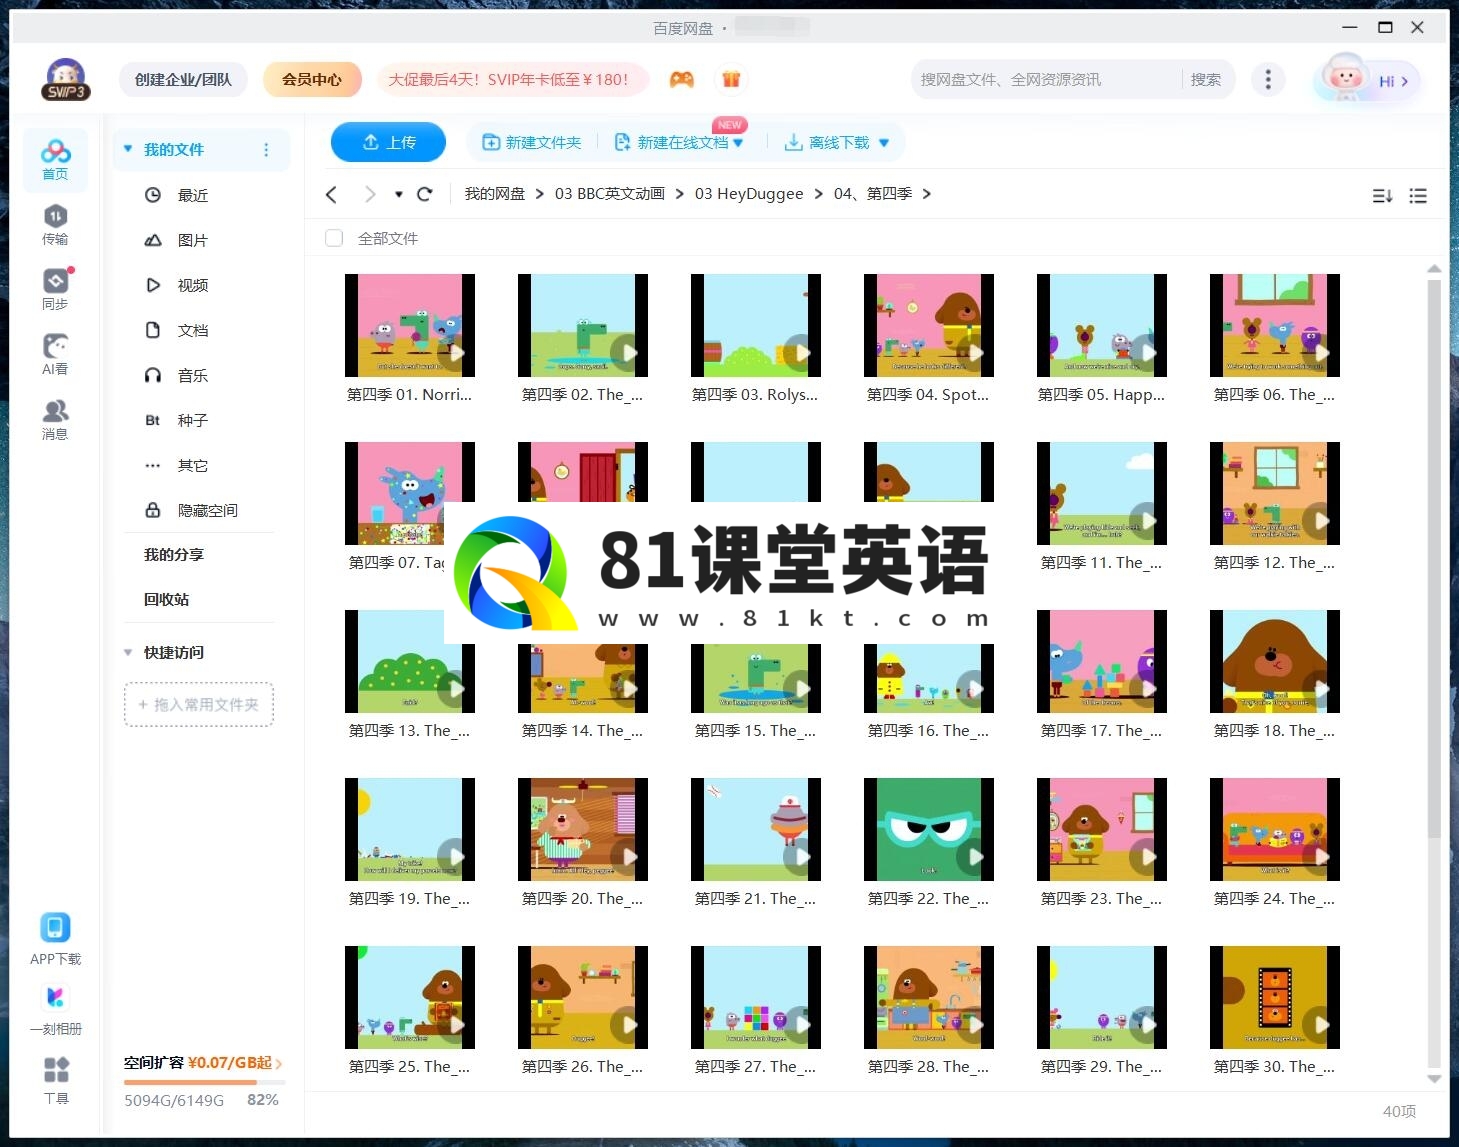Go forward with the right arrow icon
This screenshot has width=1459, height=1147.
370,194
